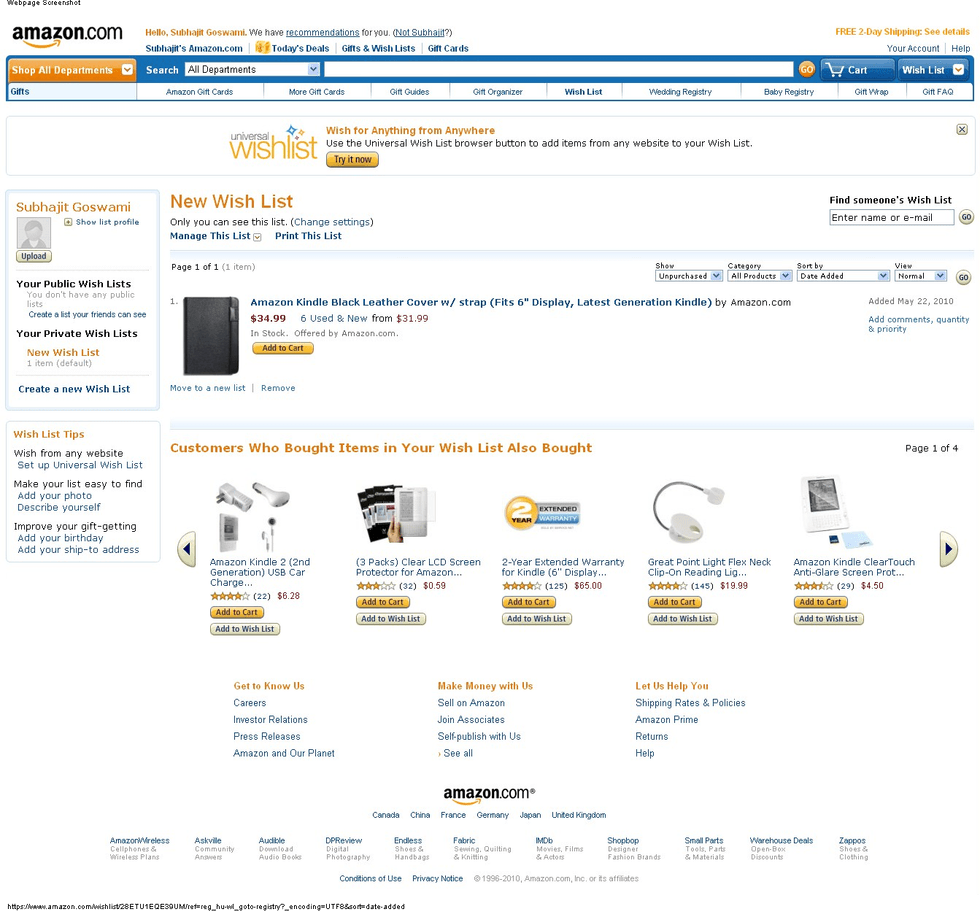Click the Try it now button
980x911 pixels.
tap(352, 159)
